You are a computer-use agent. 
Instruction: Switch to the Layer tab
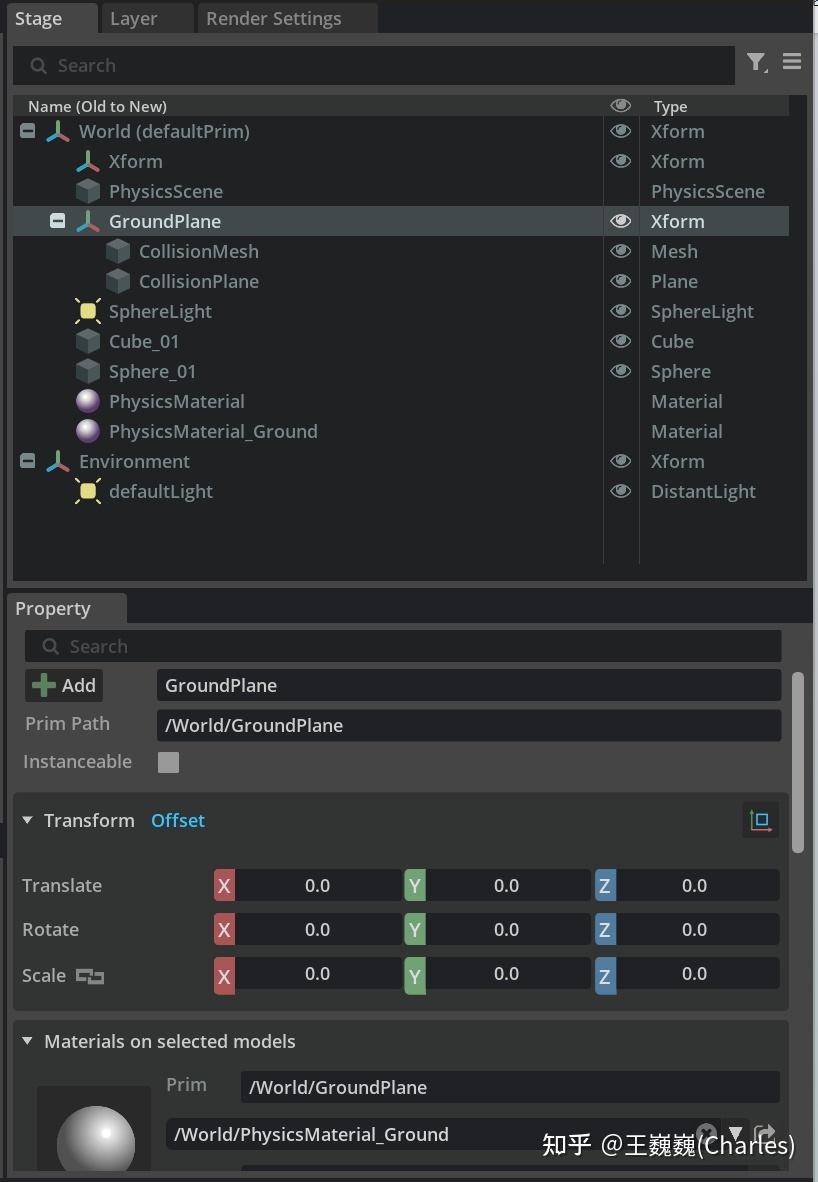[x=133, y=18]
